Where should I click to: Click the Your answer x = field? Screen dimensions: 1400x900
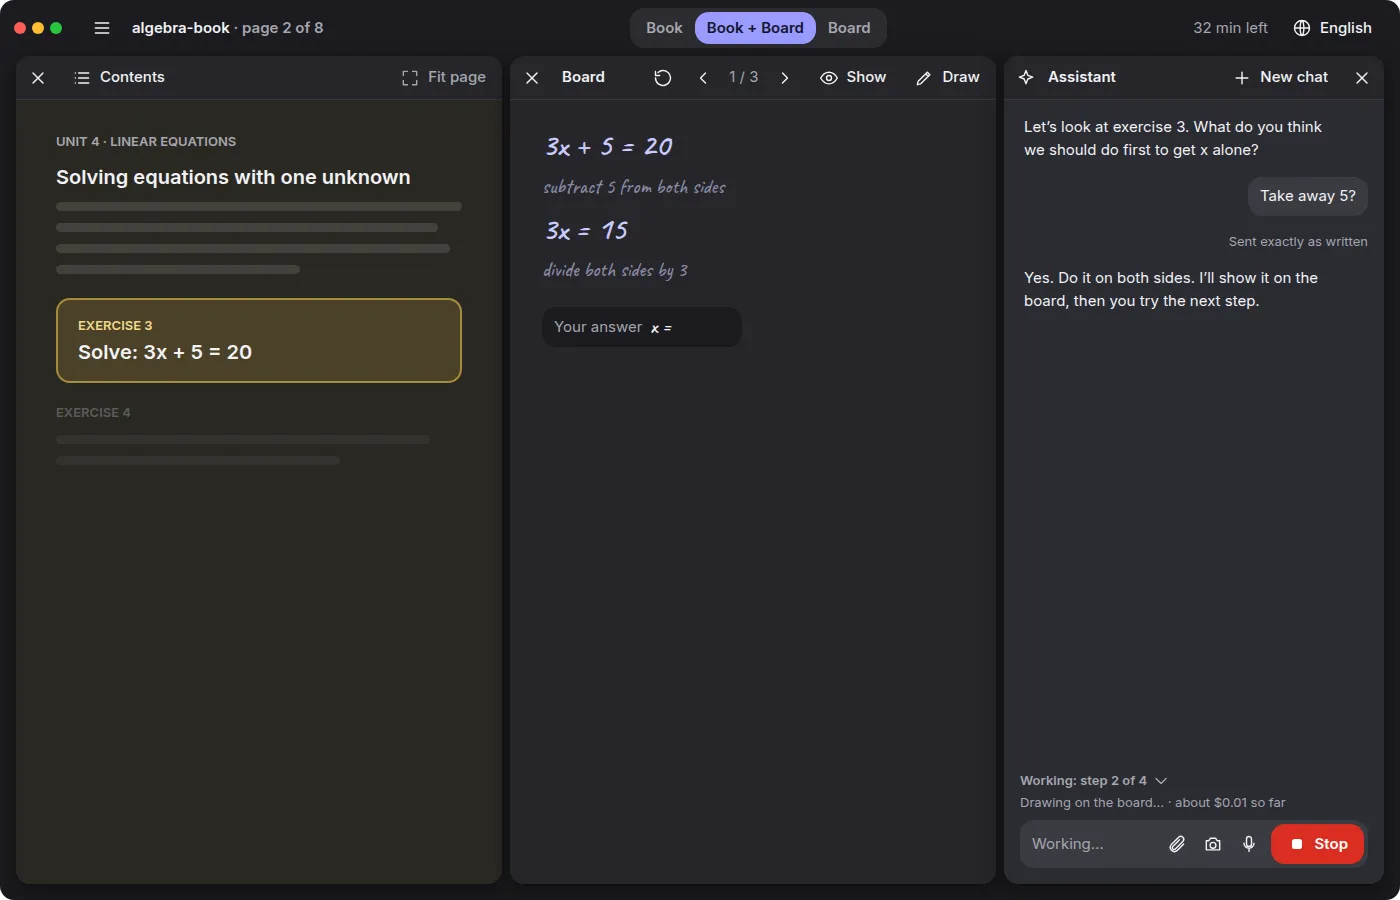click(642, 327)
